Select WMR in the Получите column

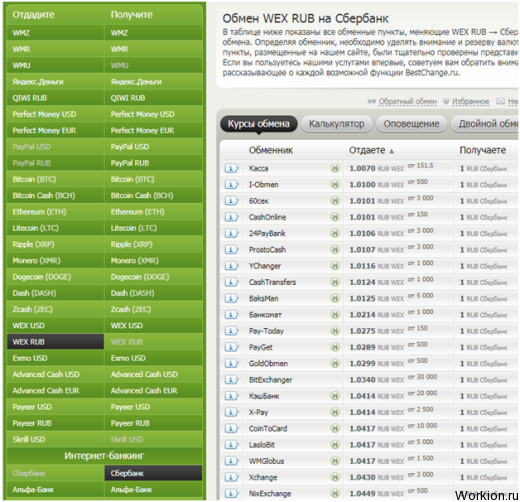tap(153, 49)
